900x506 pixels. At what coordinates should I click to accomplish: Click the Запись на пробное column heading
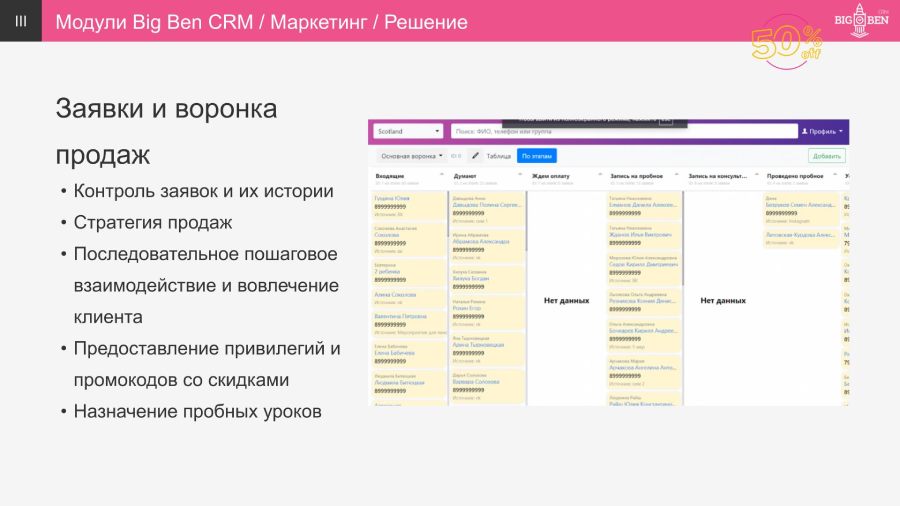(636, 176)
